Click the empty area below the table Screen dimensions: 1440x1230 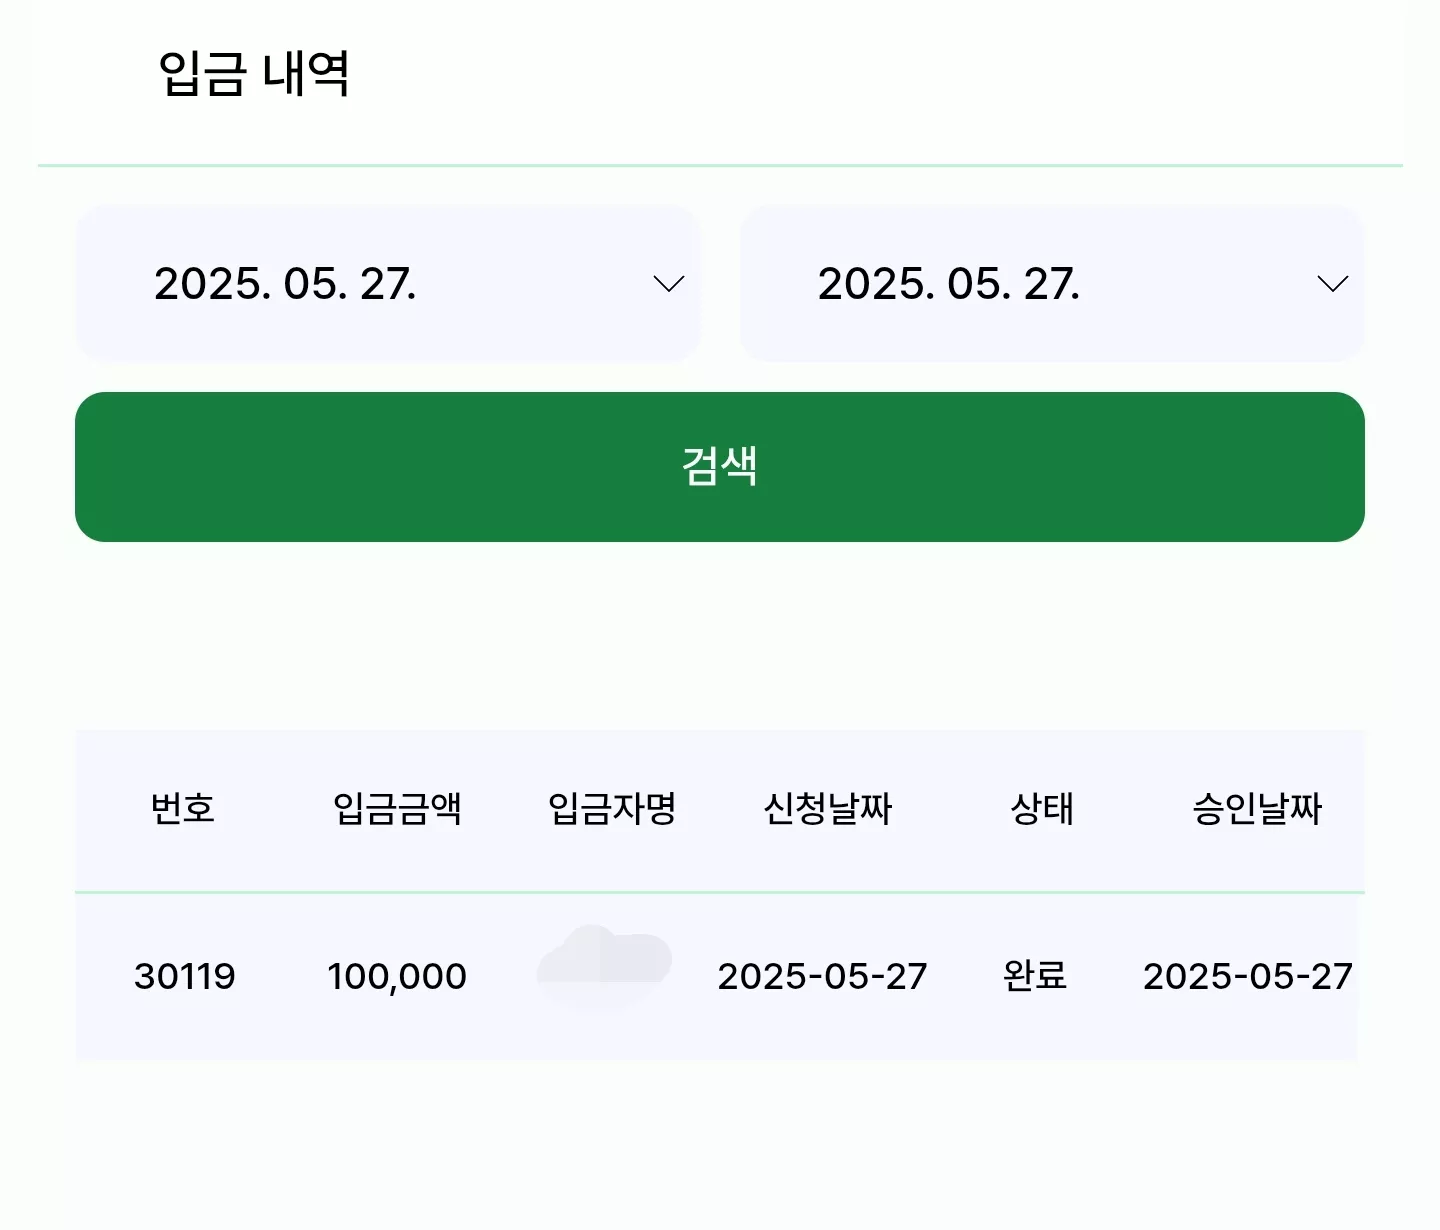pyautogui.click(x=720, y=1145)
